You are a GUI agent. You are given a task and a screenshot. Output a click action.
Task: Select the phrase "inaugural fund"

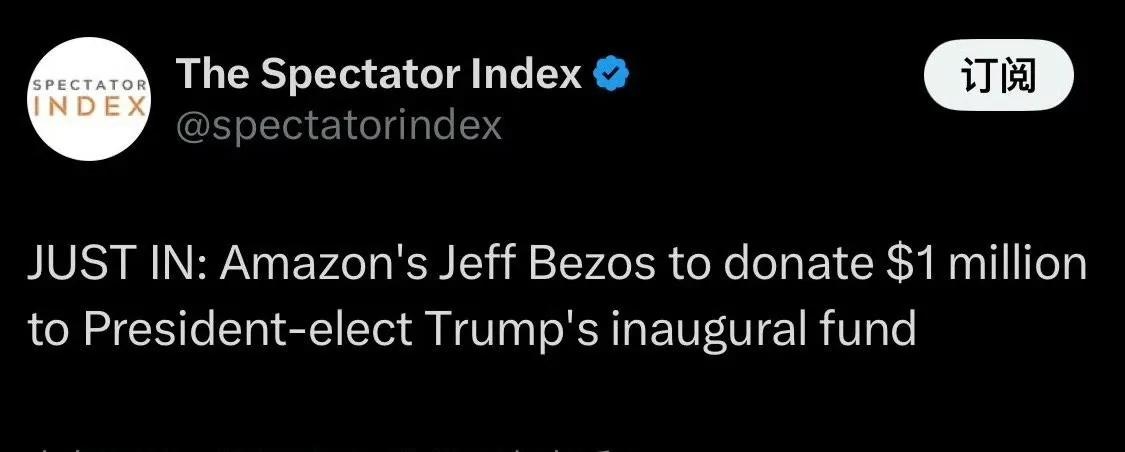763,329
